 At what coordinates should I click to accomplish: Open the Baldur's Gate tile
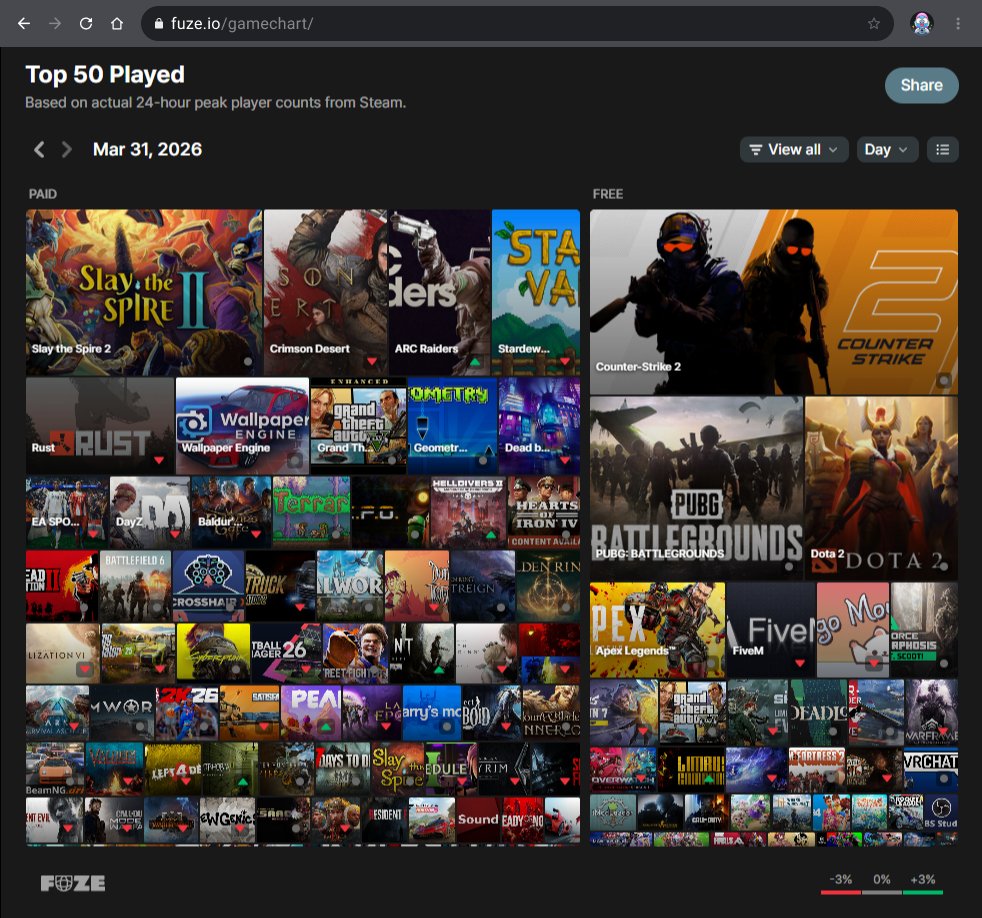(x=231, y=512)
